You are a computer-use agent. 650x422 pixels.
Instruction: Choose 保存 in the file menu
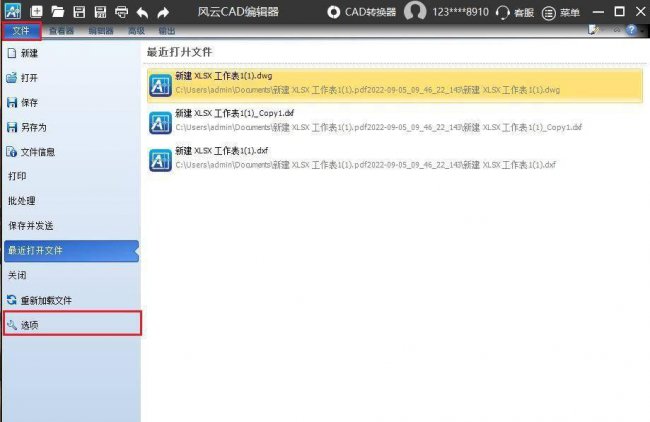pos(71,102)
